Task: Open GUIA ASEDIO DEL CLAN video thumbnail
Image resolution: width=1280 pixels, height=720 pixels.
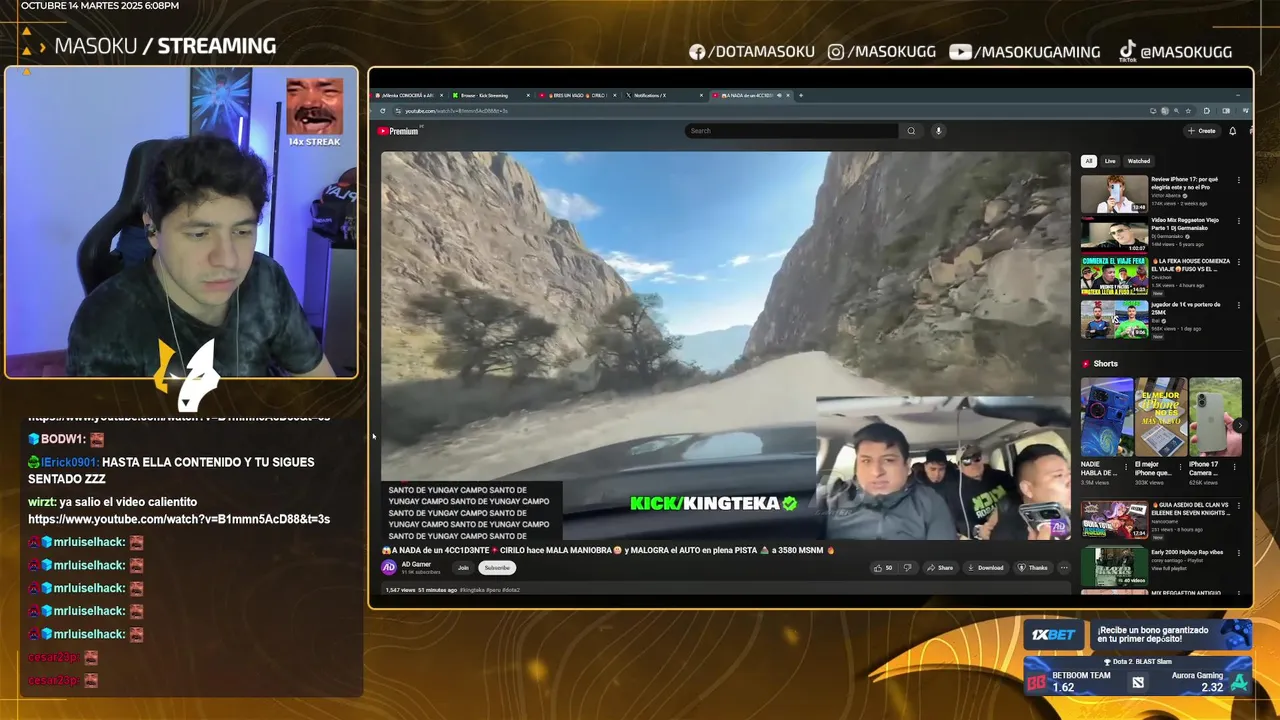Action: [1114, 520]
